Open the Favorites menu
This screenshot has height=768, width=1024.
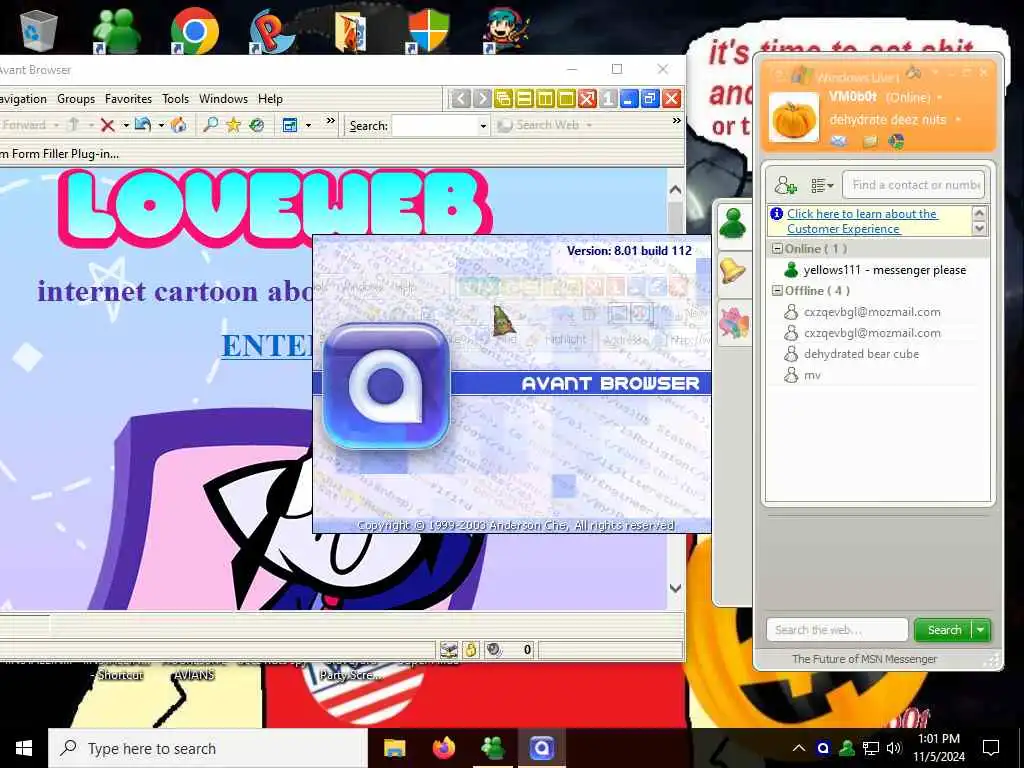(128, 99)
